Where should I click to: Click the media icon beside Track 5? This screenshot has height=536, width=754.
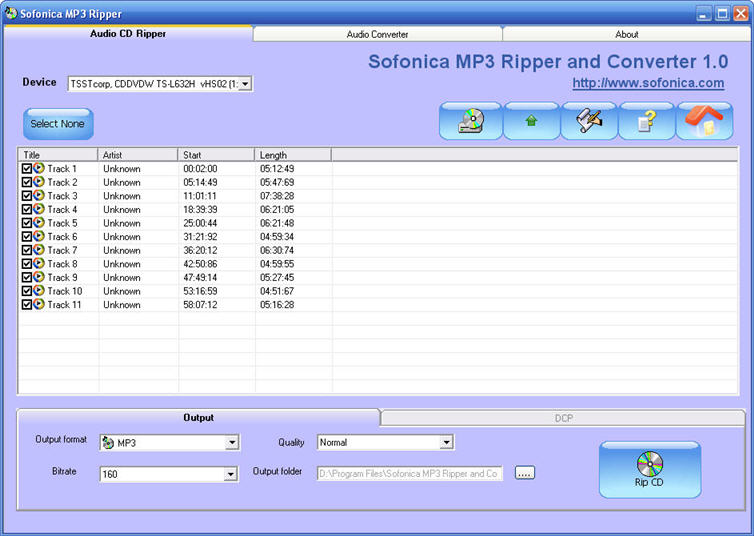click(x=39, y=223)
